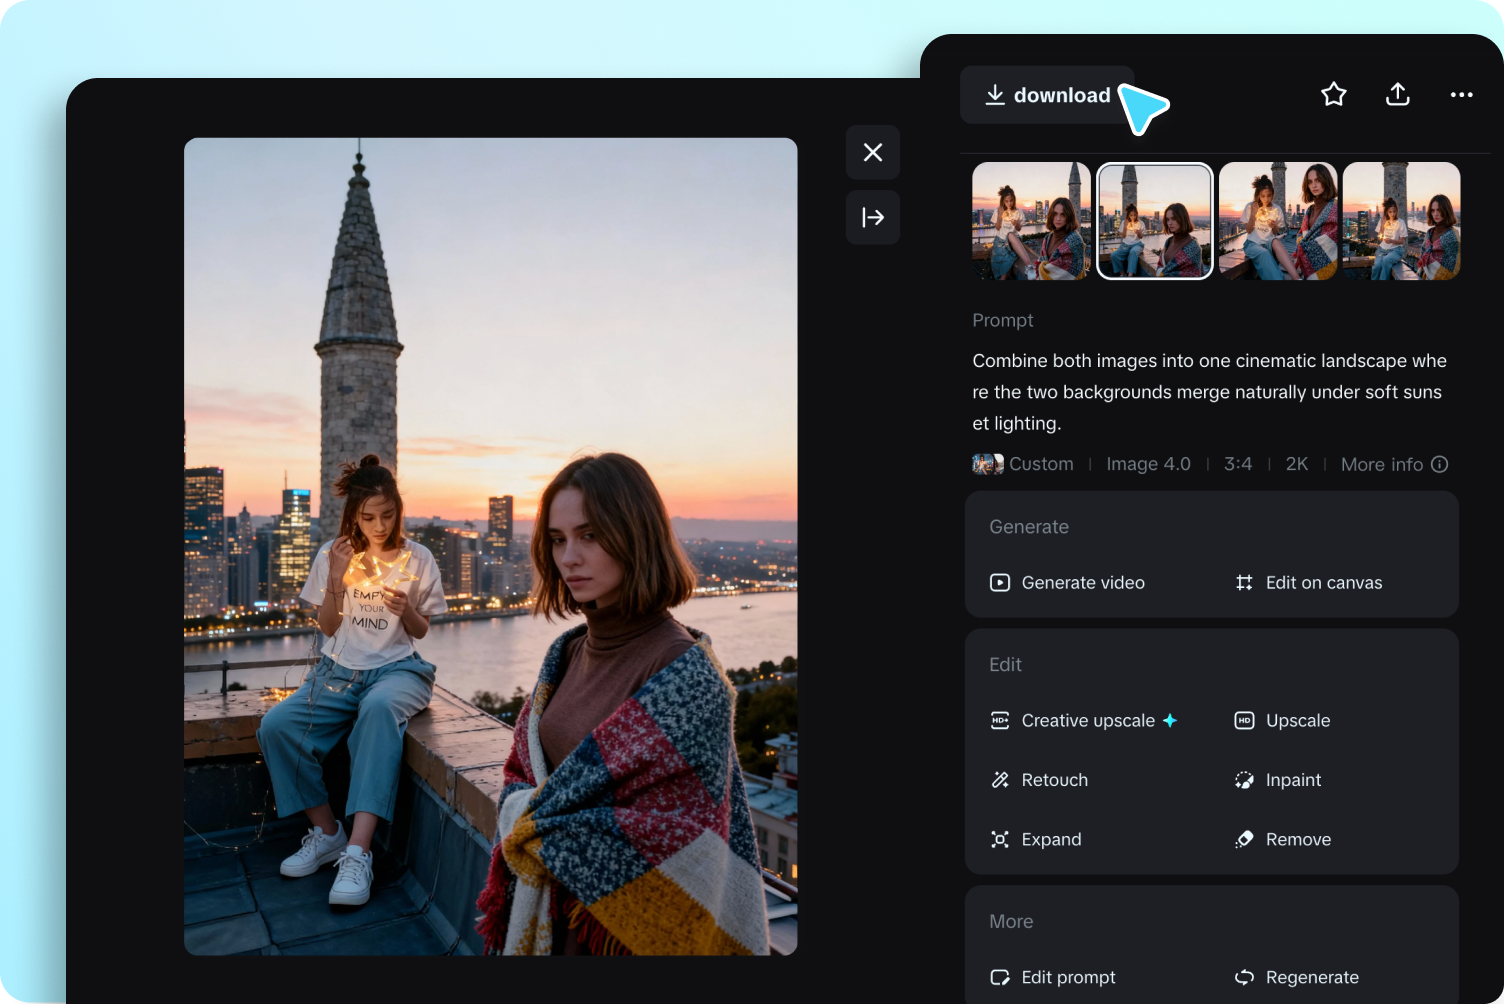Select the fourth generated image thumbnail
Viewport: 1504px width, 1004px height.
pyautogui.click(x=1402, y=221)
